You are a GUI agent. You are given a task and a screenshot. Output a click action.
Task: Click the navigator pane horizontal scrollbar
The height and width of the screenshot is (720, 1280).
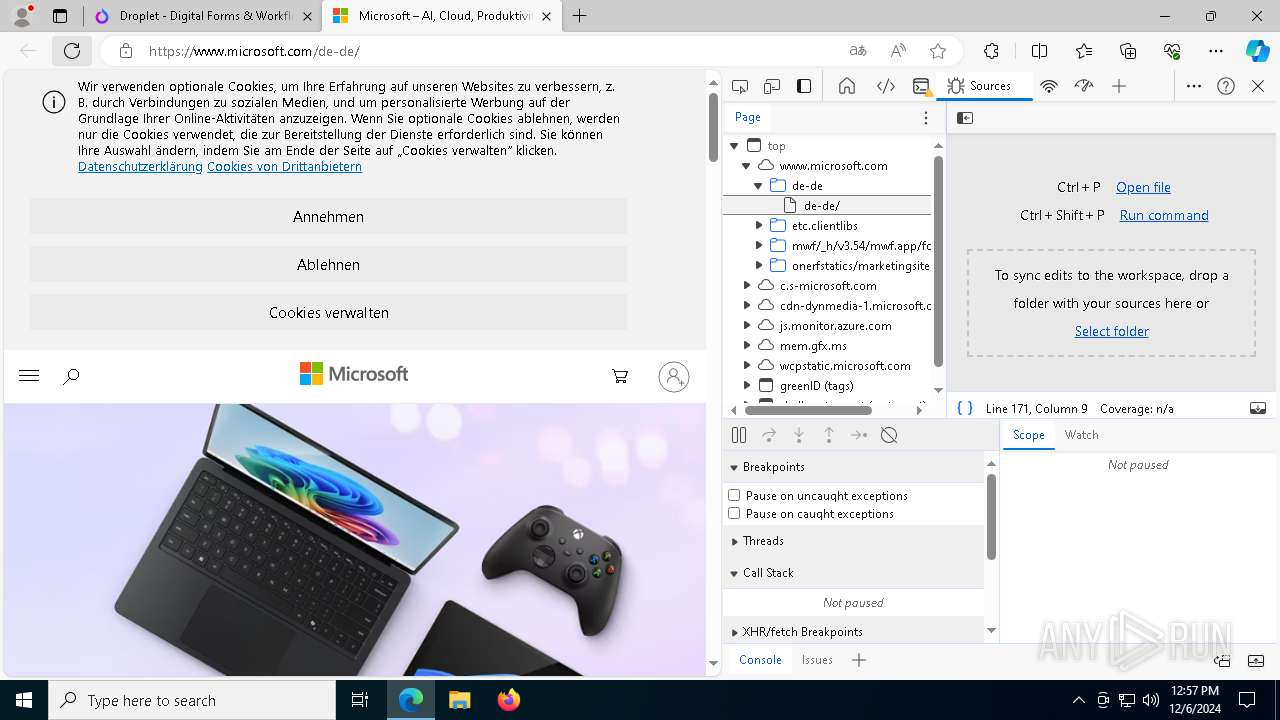tap(808, 410)
